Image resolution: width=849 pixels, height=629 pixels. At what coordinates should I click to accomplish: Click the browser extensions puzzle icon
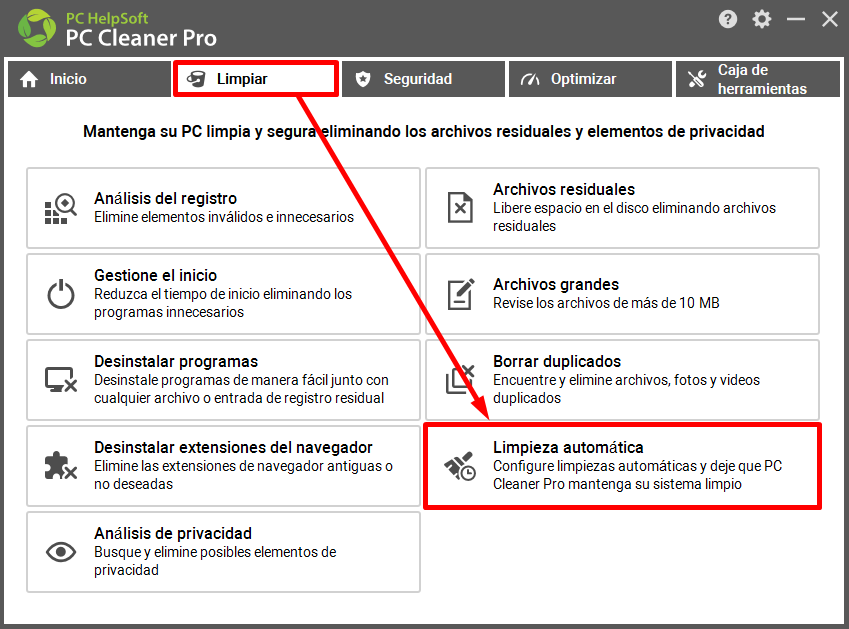click(60, 466)
